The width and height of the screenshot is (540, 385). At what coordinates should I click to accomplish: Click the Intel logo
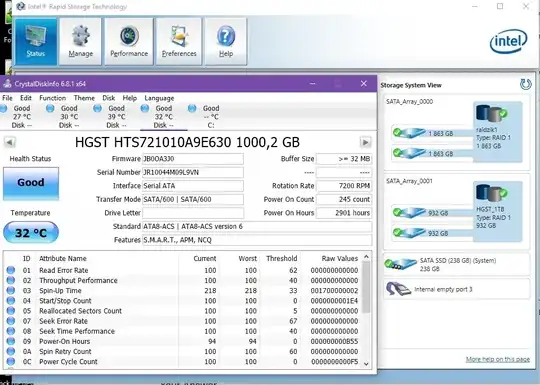pyautogui.click(x=508, y=41)
